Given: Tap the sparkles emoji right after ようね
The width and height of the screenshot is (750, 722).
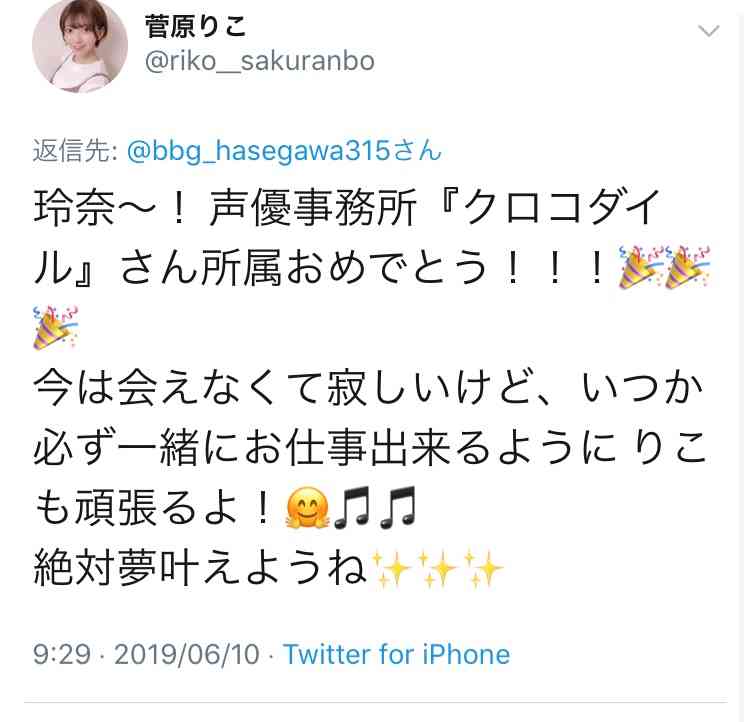Looking at the screenshot, I should (391, 568).
